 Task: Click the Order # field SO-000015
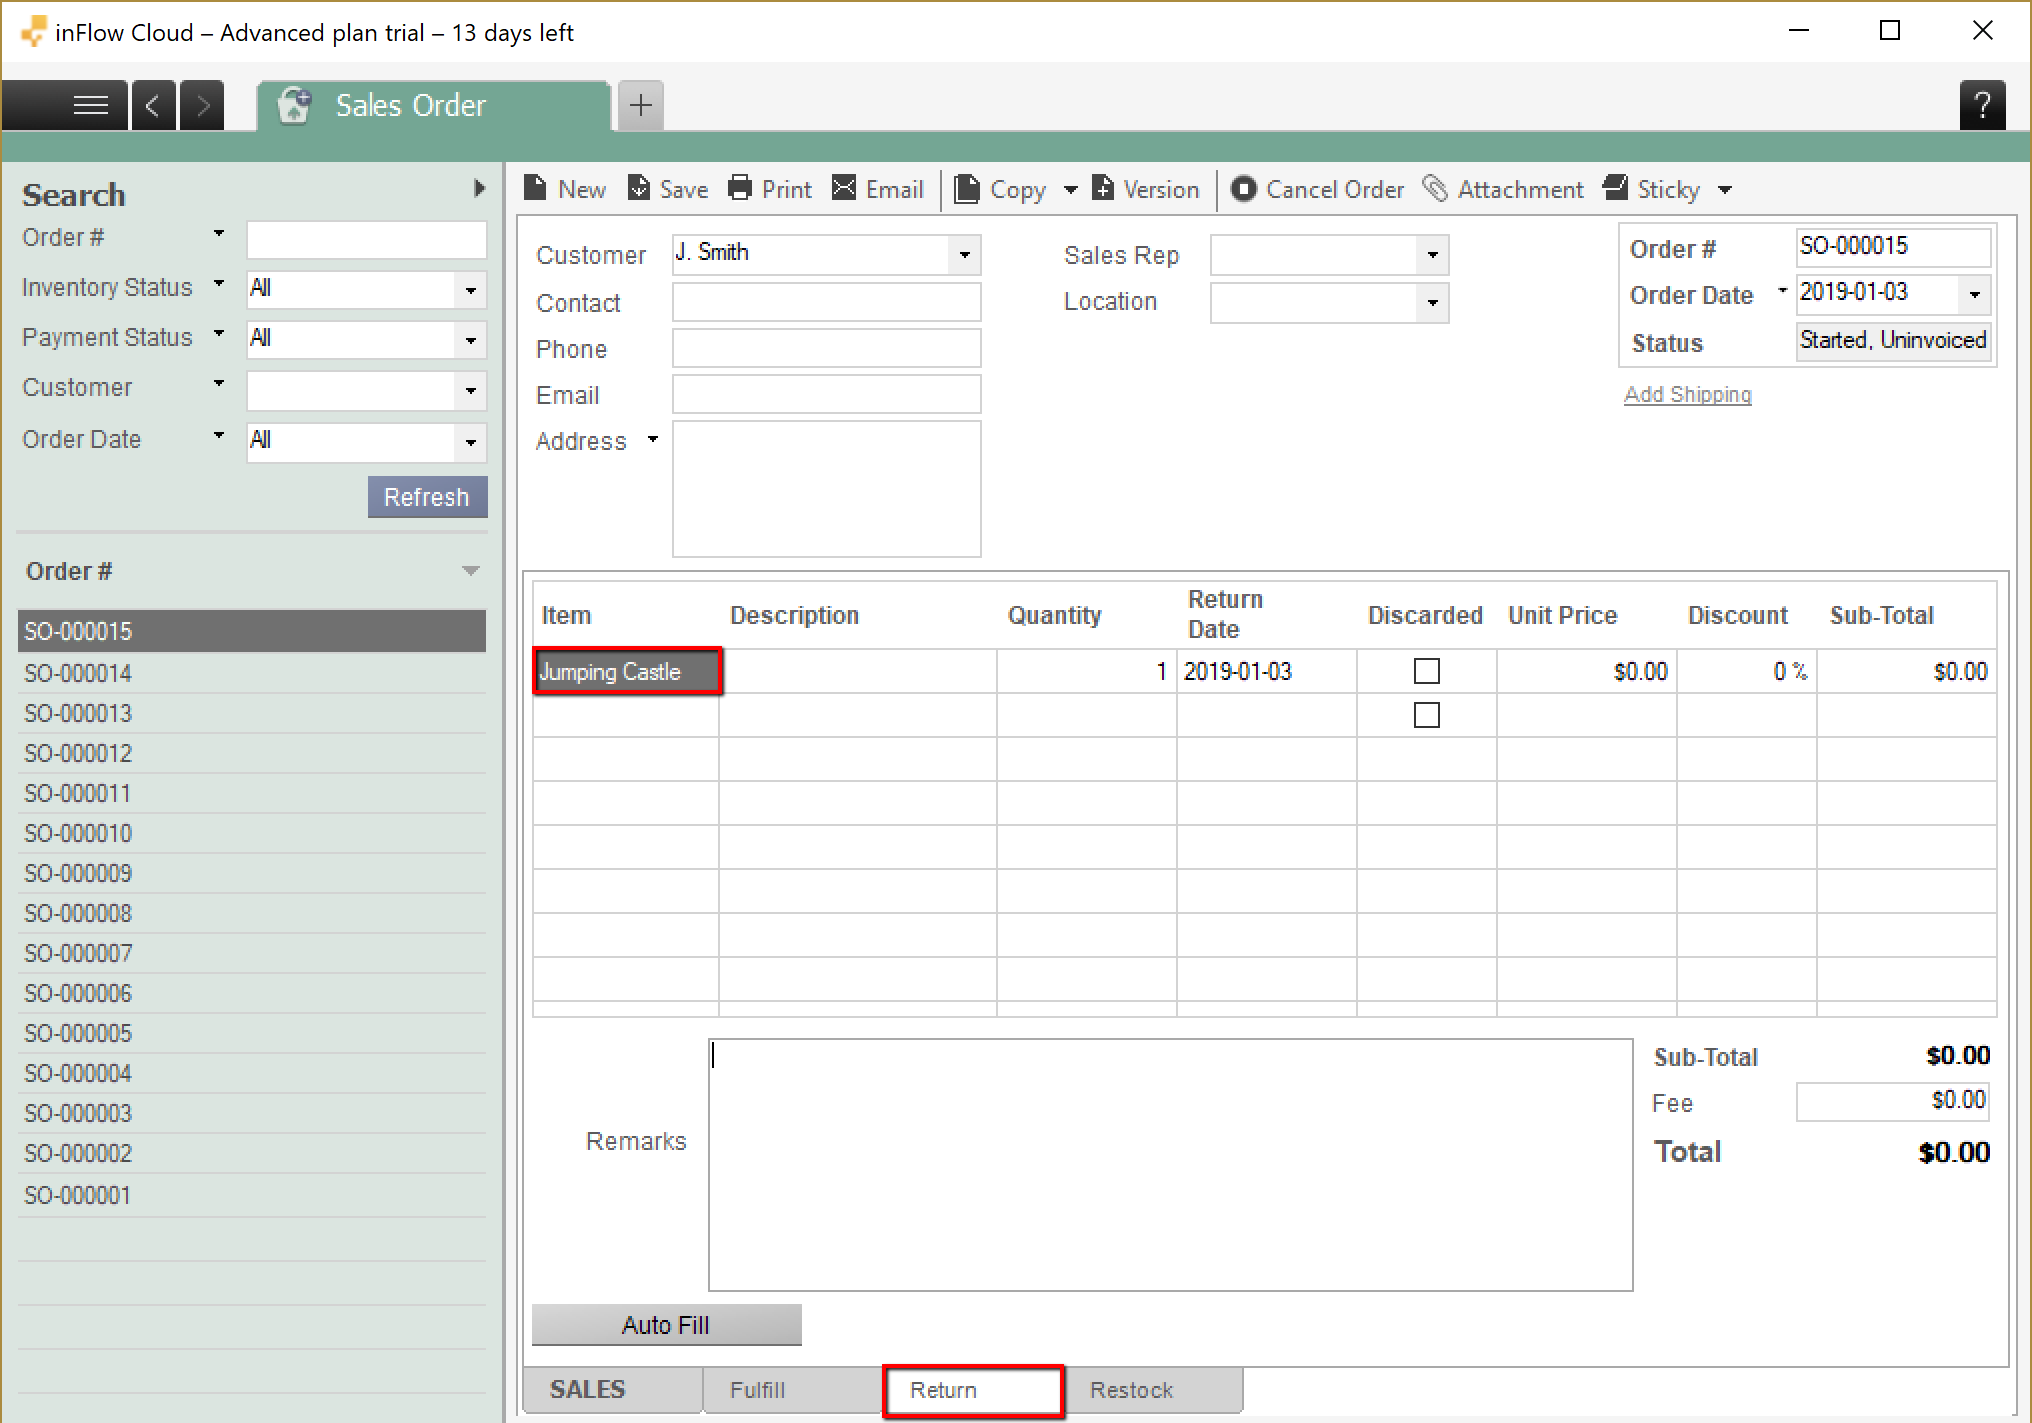(x=1893, y=247)
